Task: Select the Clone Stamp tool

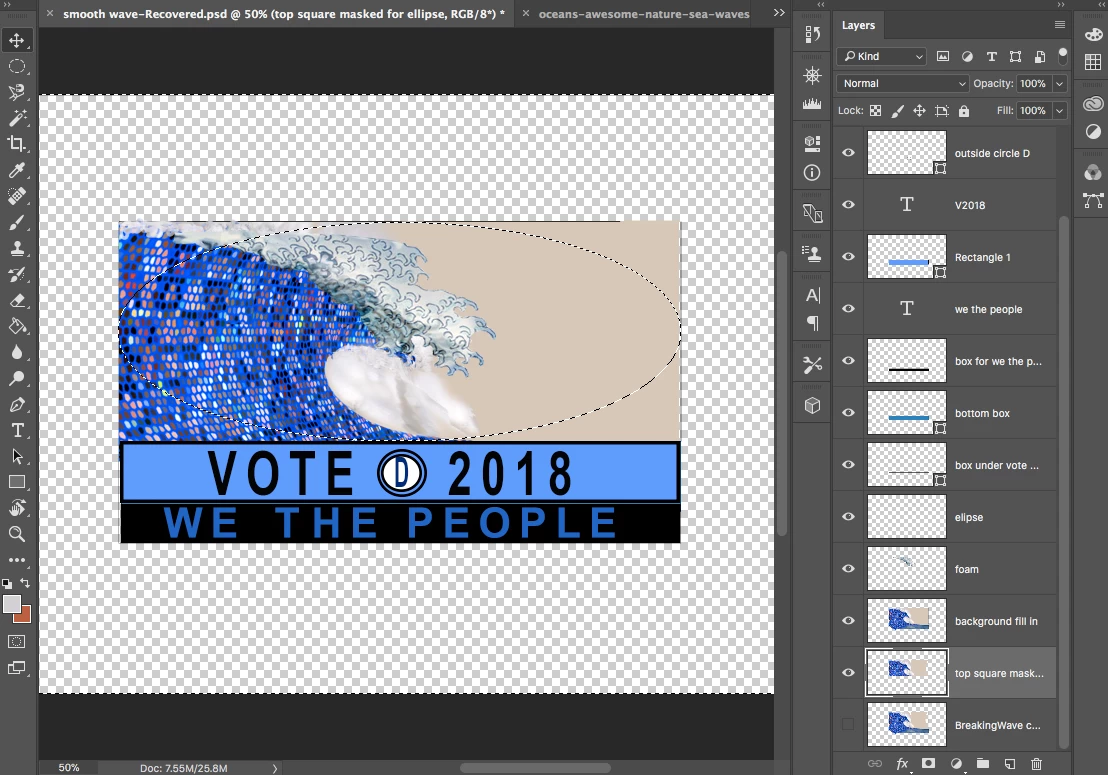Action: pos(17,249)
